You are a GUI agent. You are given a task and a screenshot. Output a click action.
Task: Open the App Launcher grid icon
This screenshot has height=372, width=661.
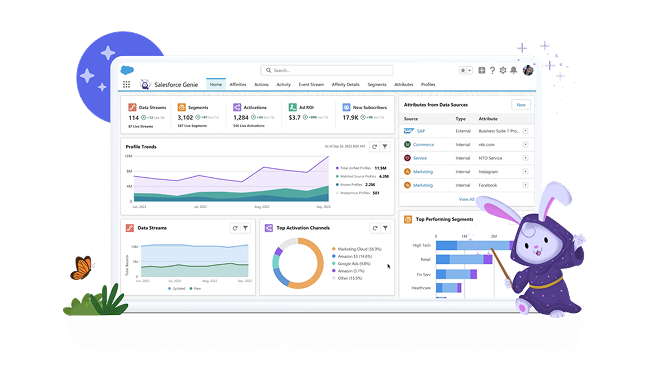coord(126,84)
